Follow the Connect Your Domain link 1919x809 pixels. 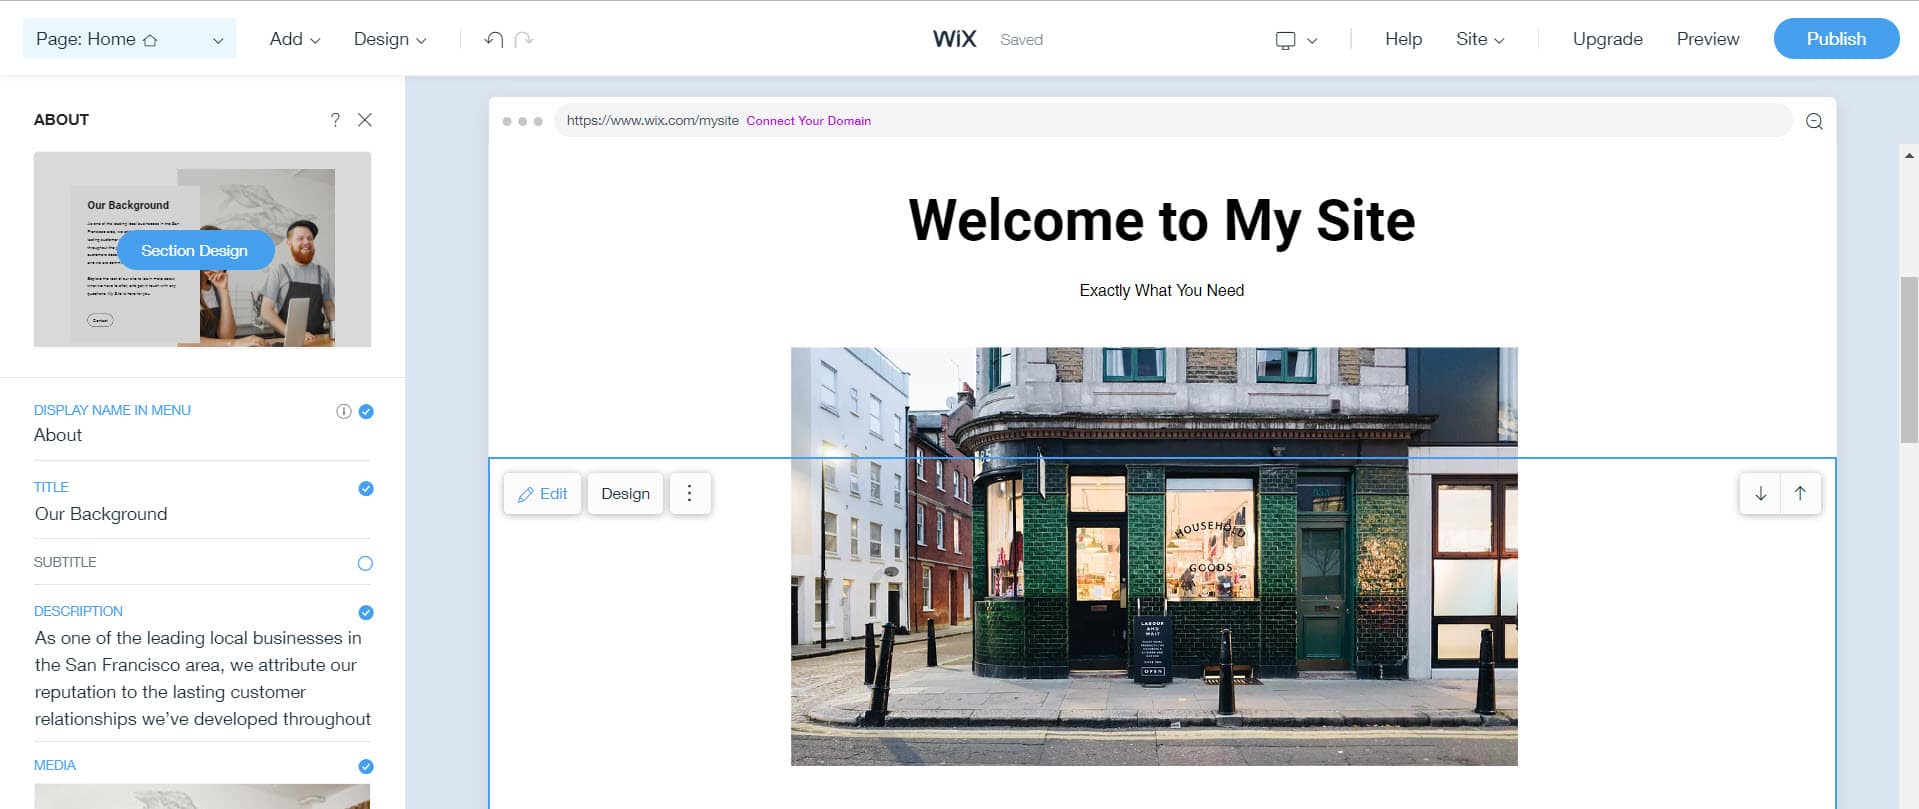(x=808, y=121)
